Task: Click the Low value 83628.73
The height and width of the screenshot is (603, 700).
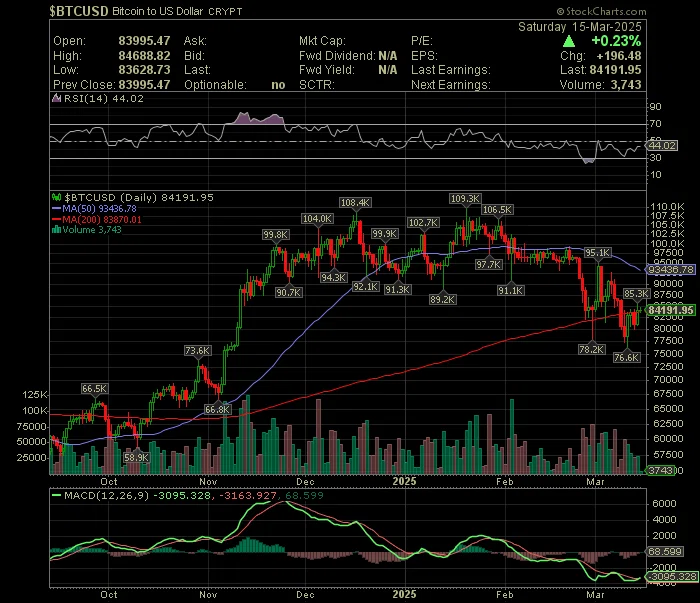Action: click(x=144, y=70)
